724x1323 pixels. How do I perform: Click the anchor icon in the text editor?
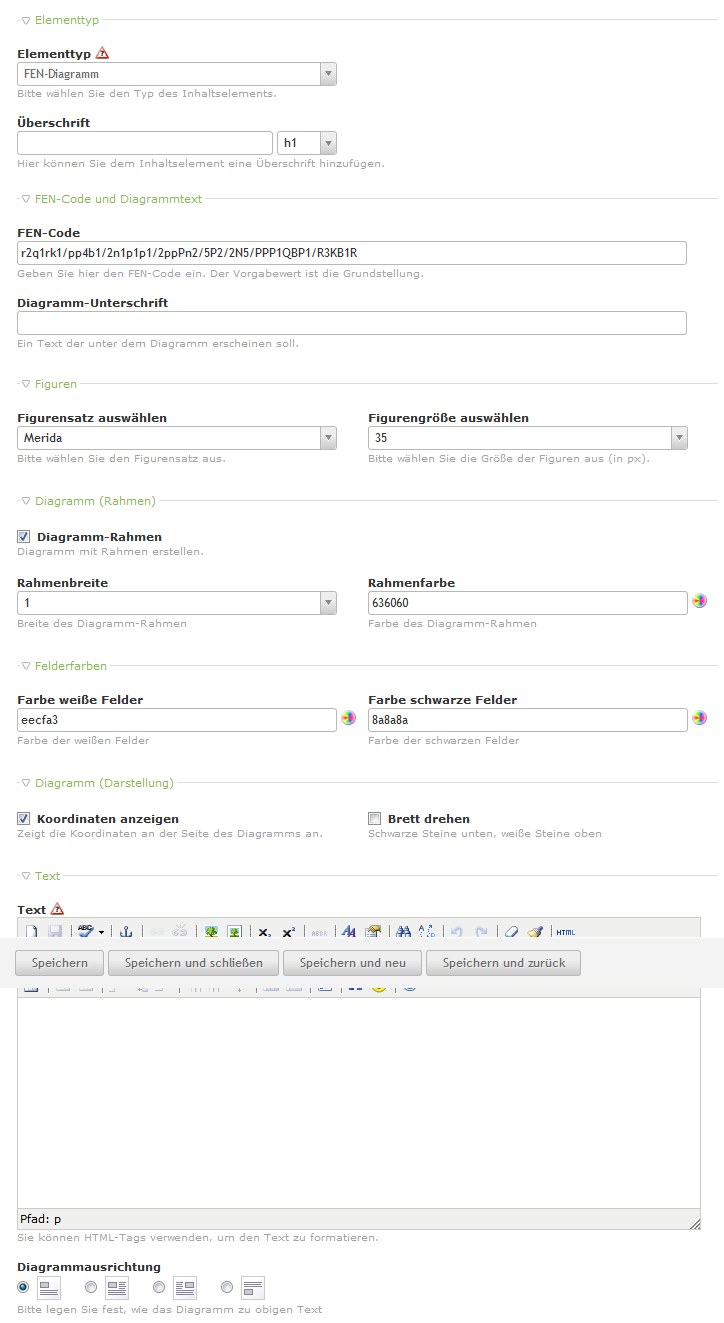(x=126, y=931)
